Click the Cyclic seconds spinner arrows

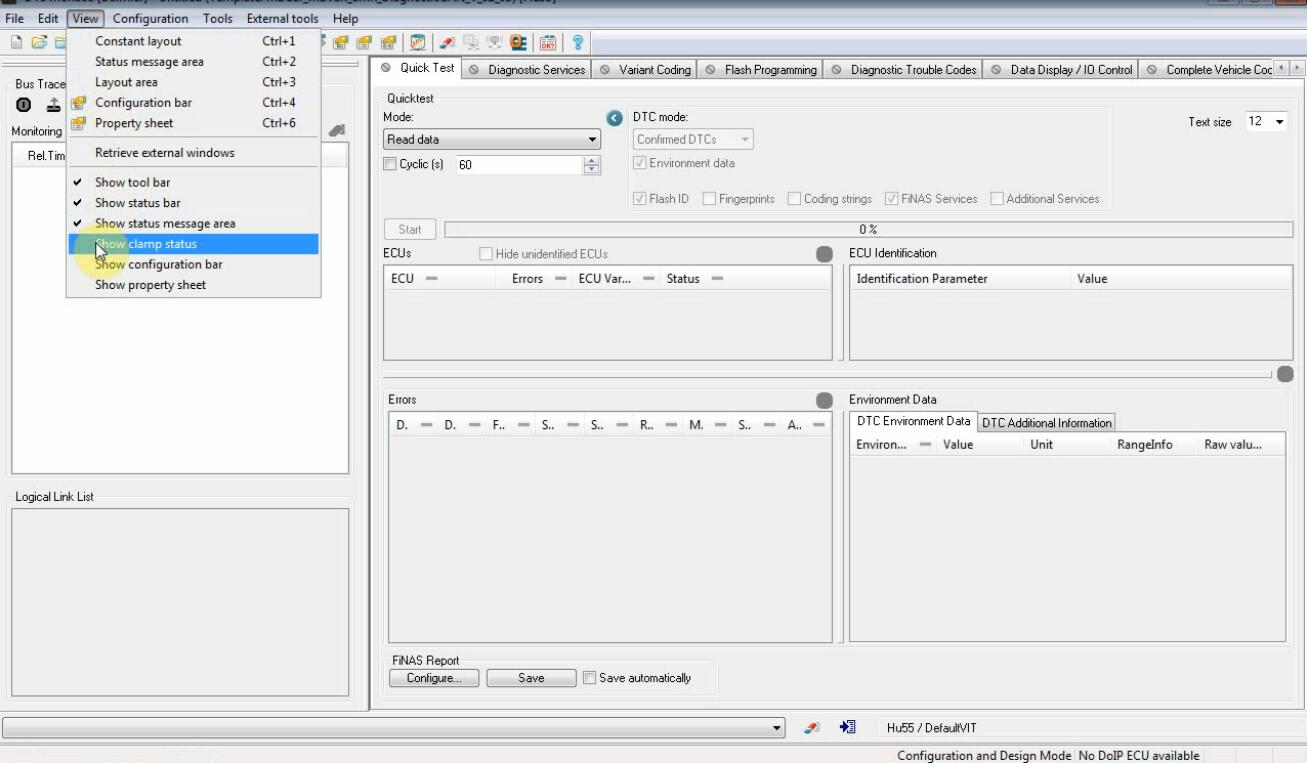591,165
